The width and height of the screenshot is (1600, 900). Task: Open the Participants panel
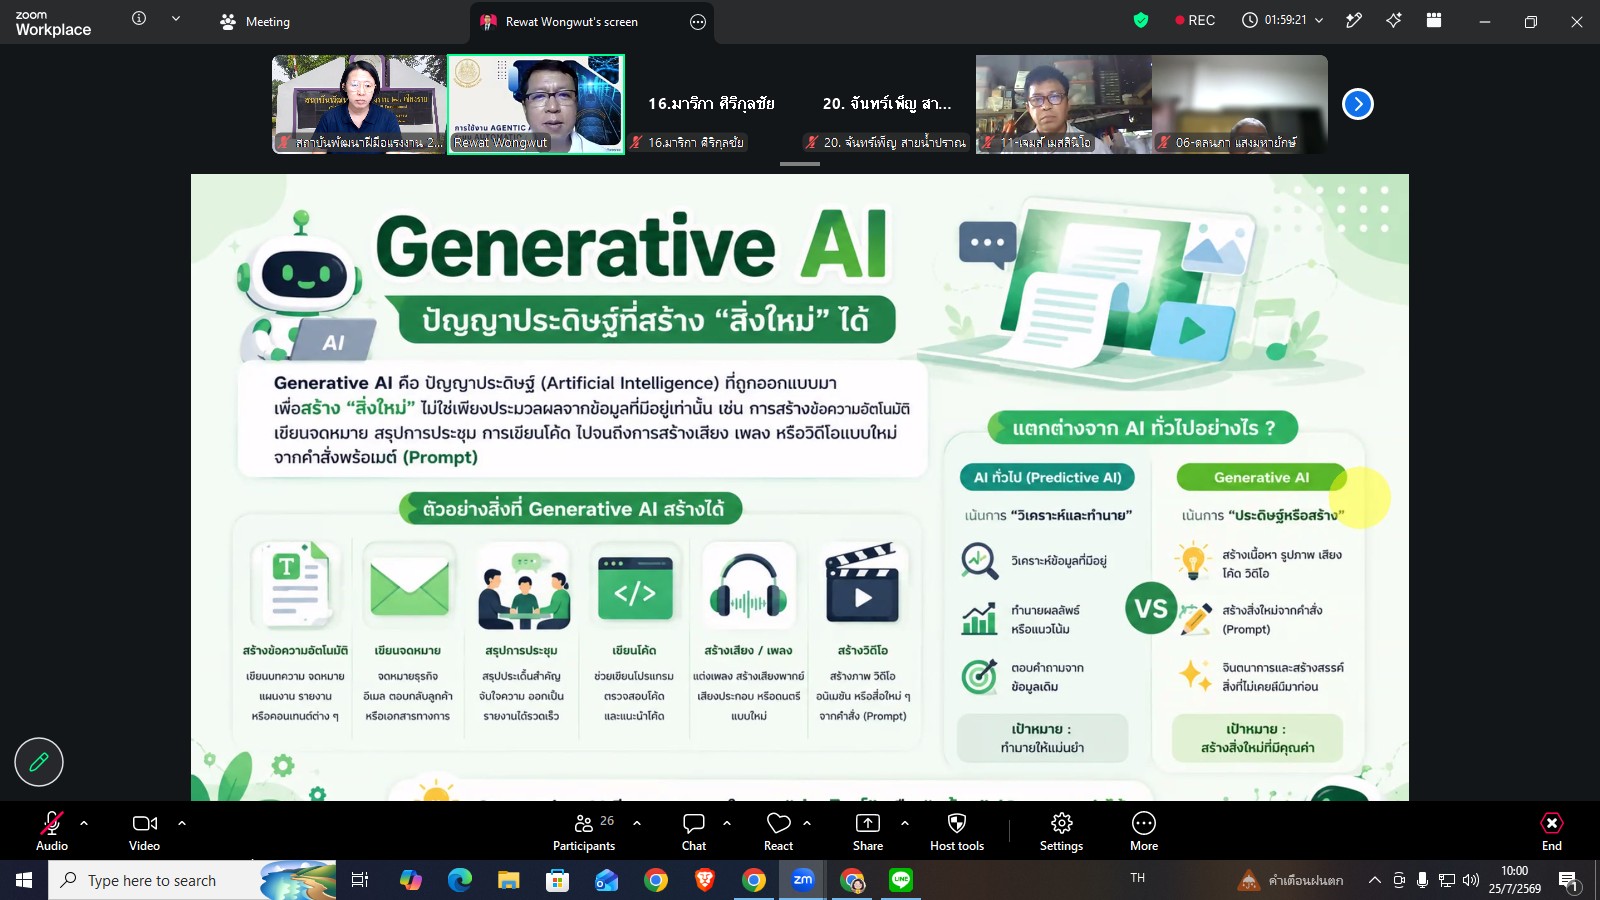pos(584,823)
